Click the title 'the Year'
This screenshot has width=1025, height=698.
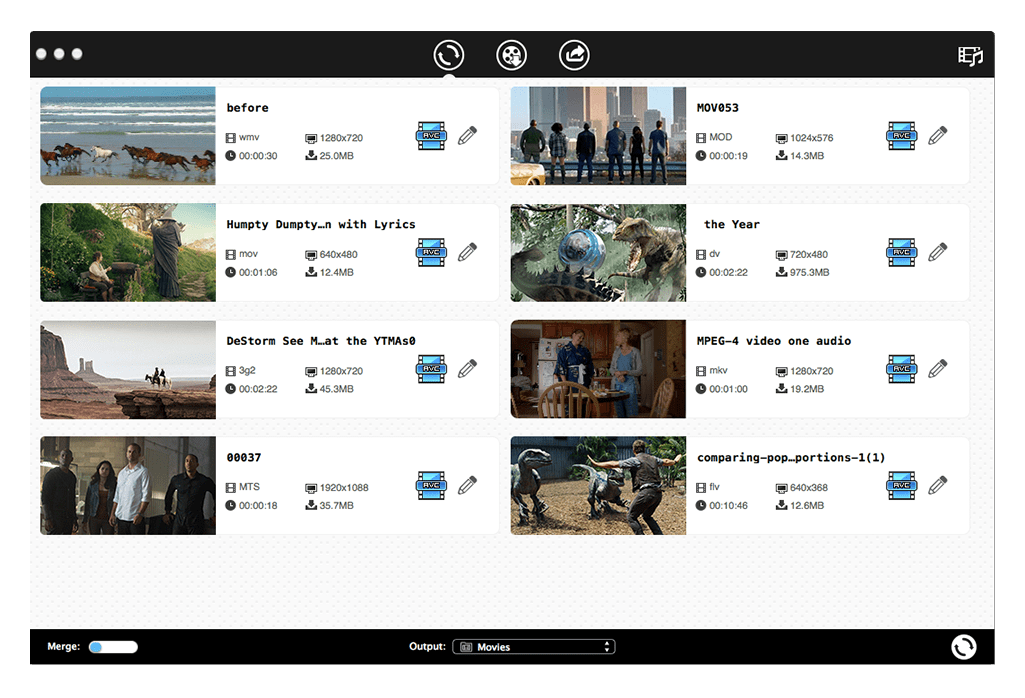(731, 224)
